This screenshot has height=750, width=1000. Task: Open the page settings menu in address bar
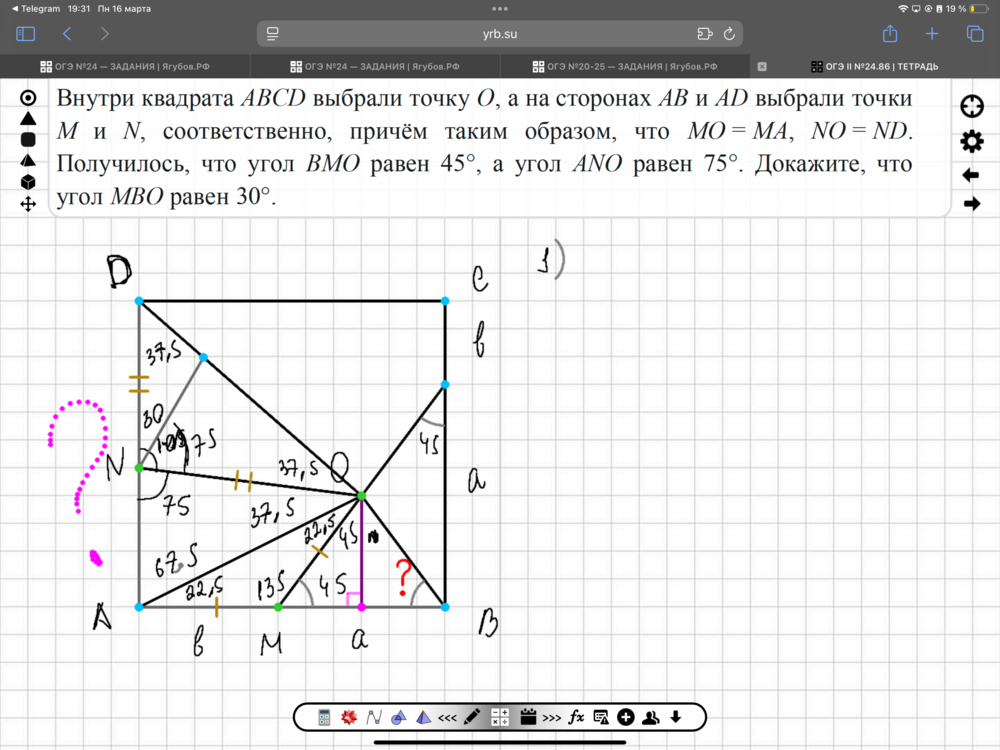(x=705, y=34)
